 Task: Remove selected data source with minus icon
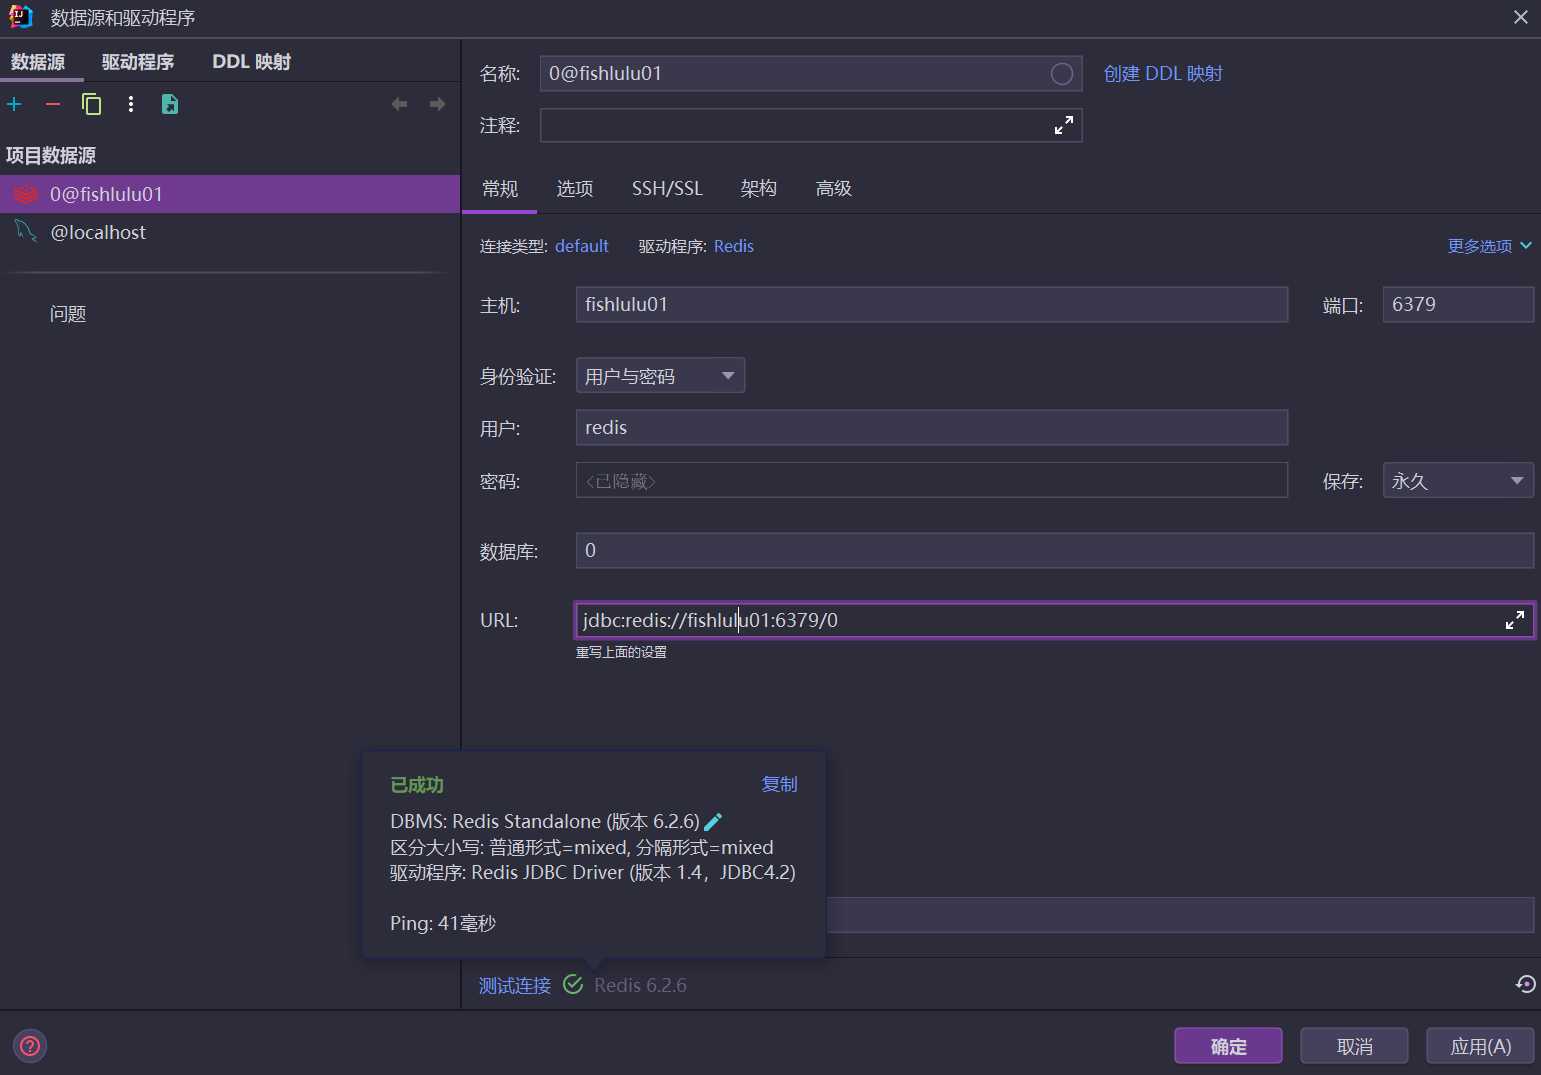[x=53, y=104]
